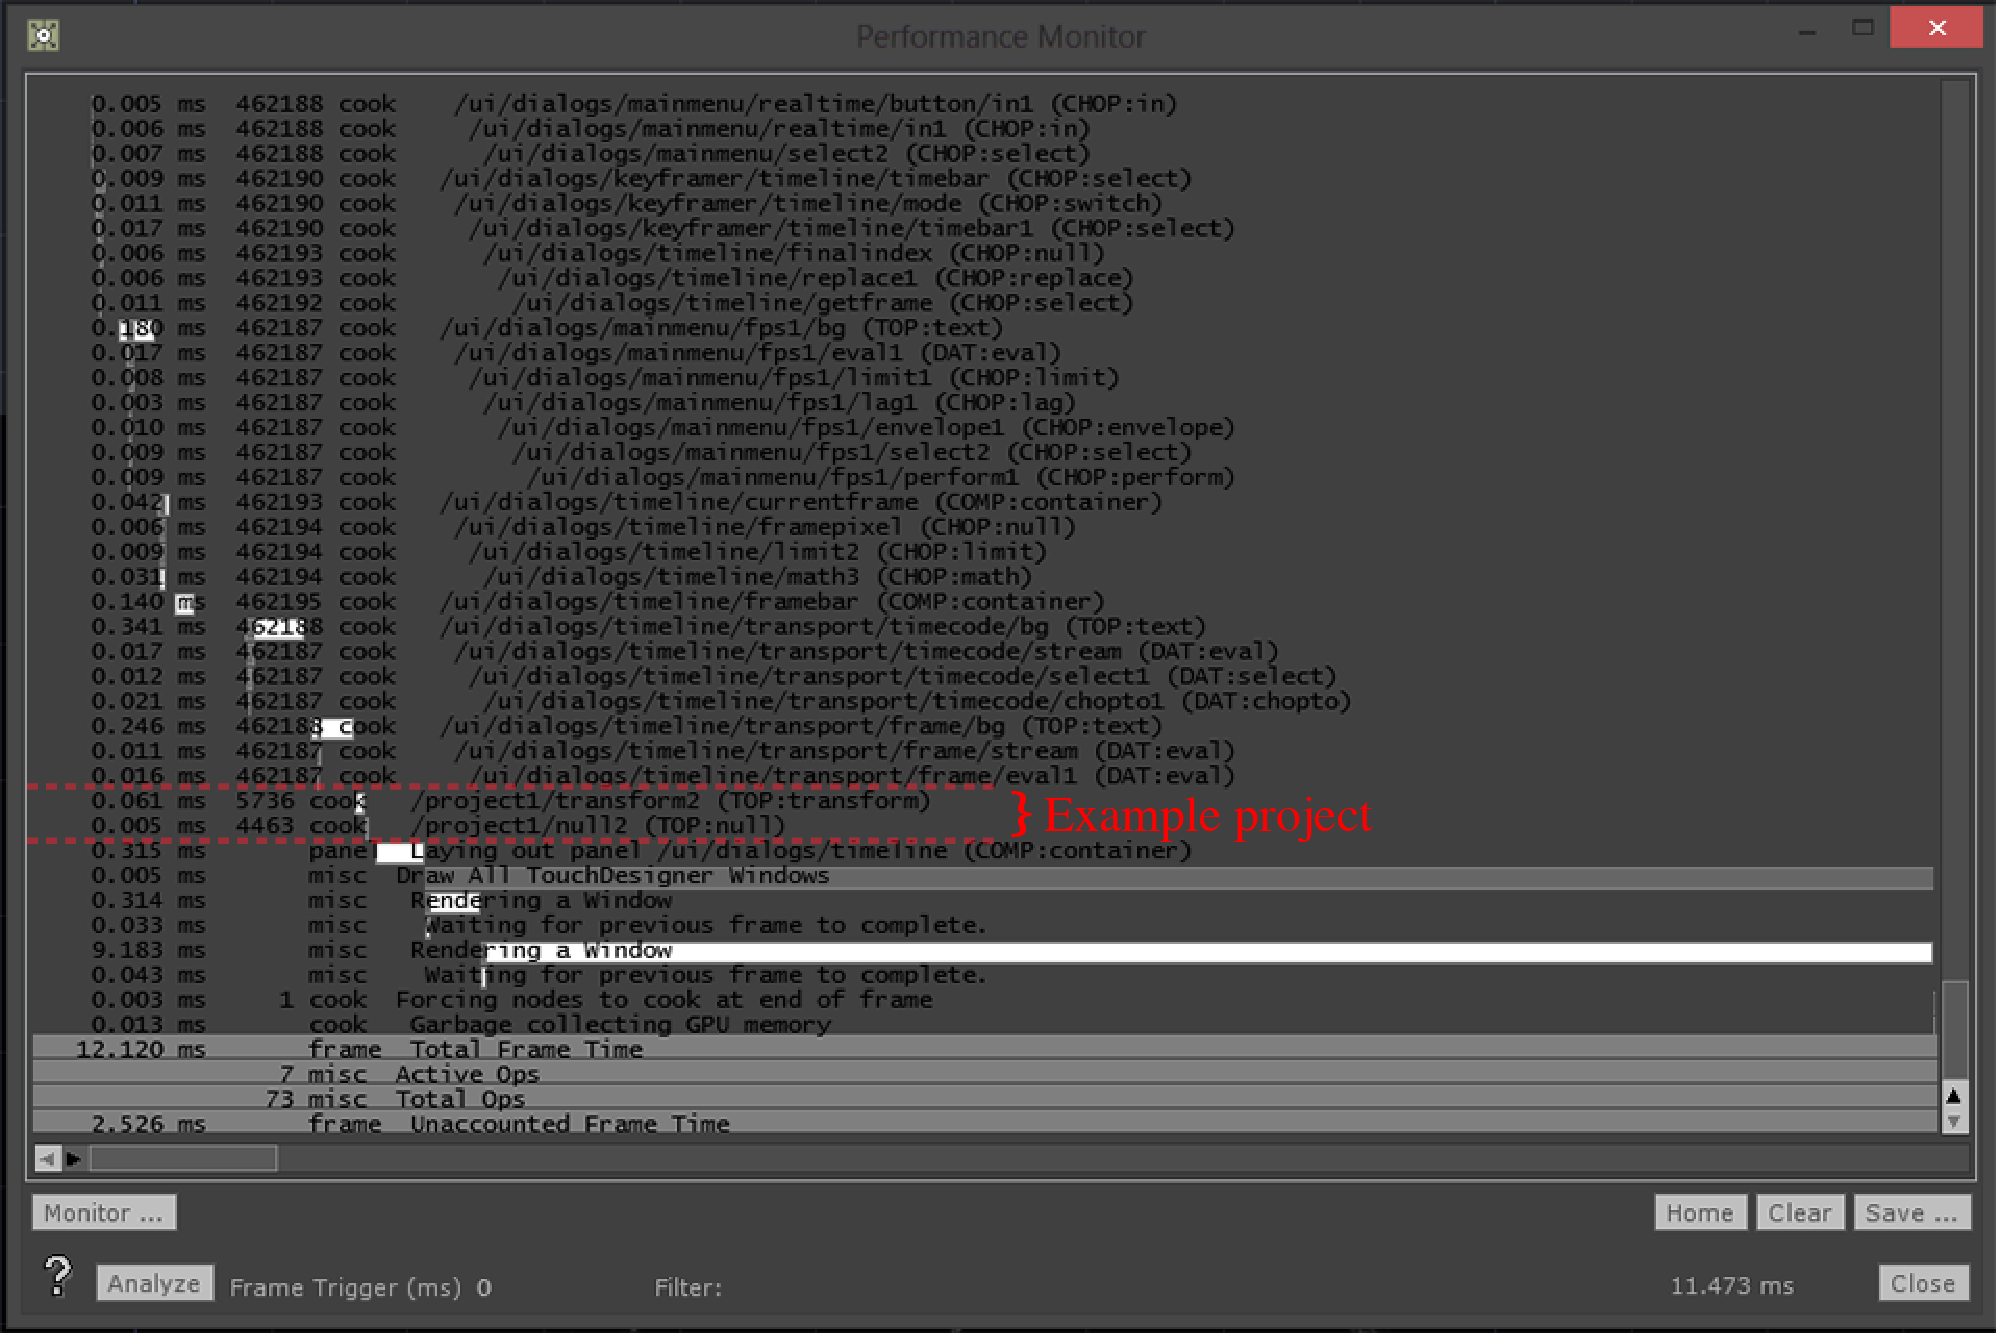Viewport: 1996px width, 1333px height.
Task: Maximize the Performance Monitor window
Action: (1862, 28)
